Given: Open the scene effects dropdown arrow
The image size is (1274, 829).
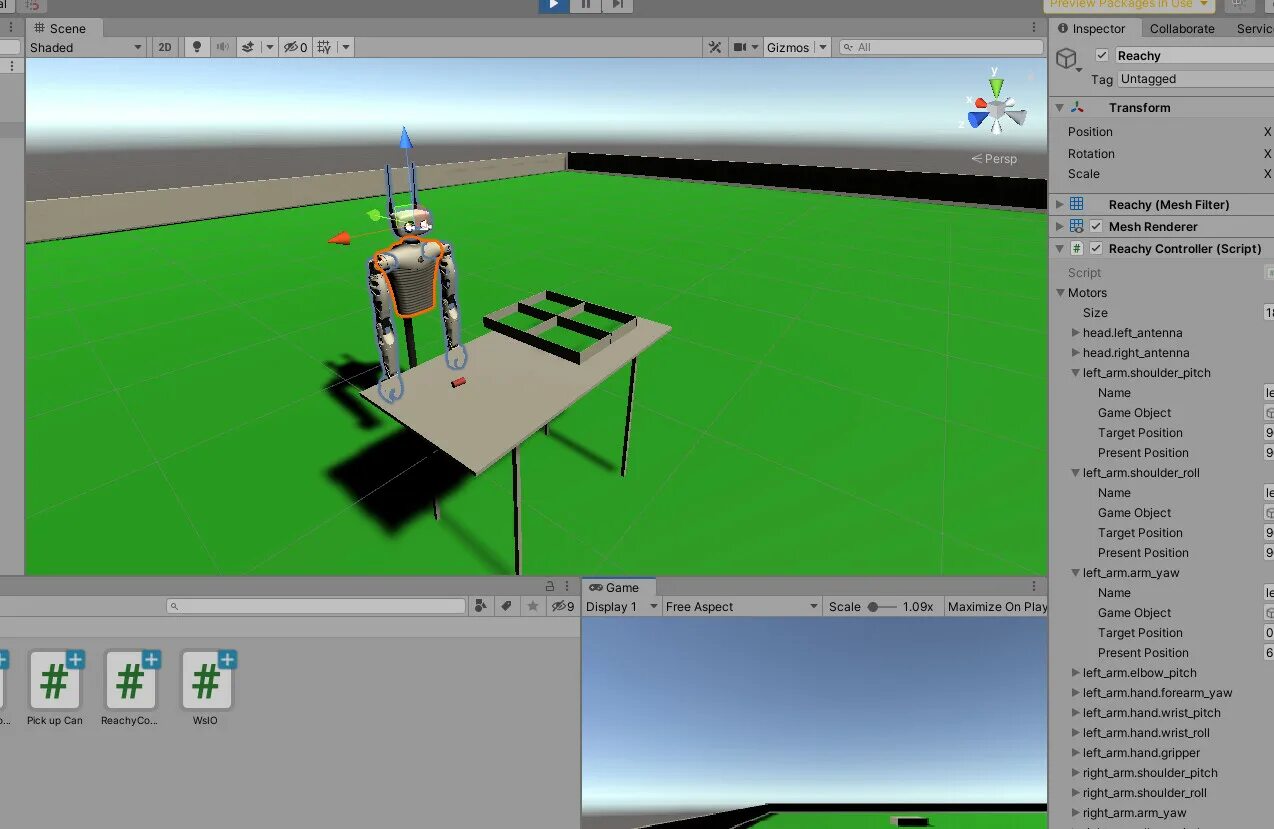Looking at the screenshot, I should (269, 47).
